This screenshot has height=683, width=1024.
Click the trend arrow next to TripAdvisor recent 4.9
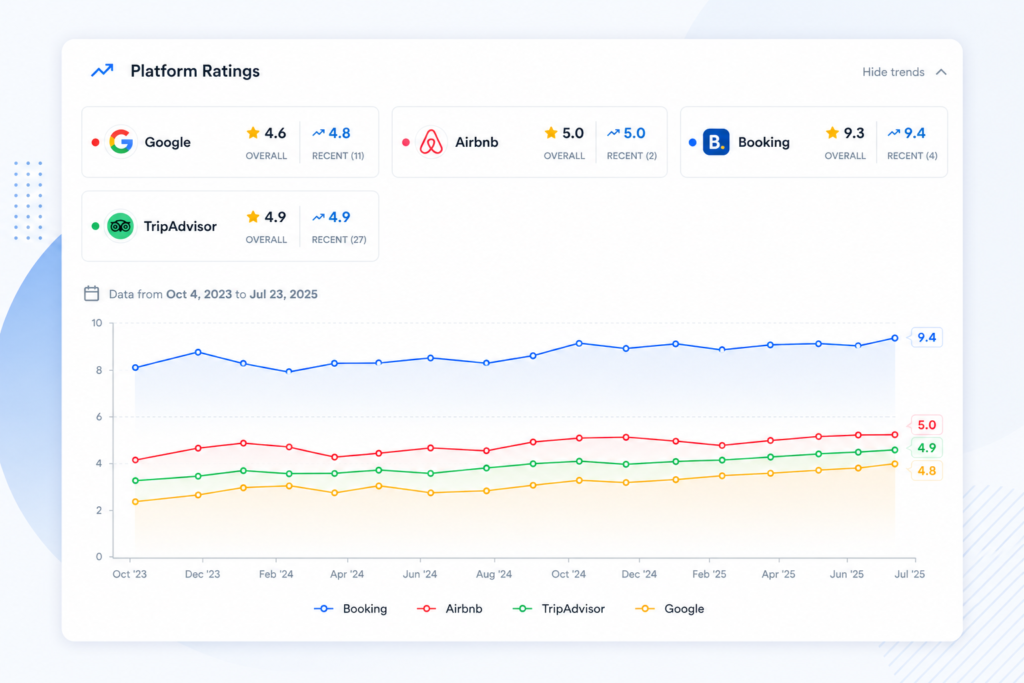[x=318, y=217]
